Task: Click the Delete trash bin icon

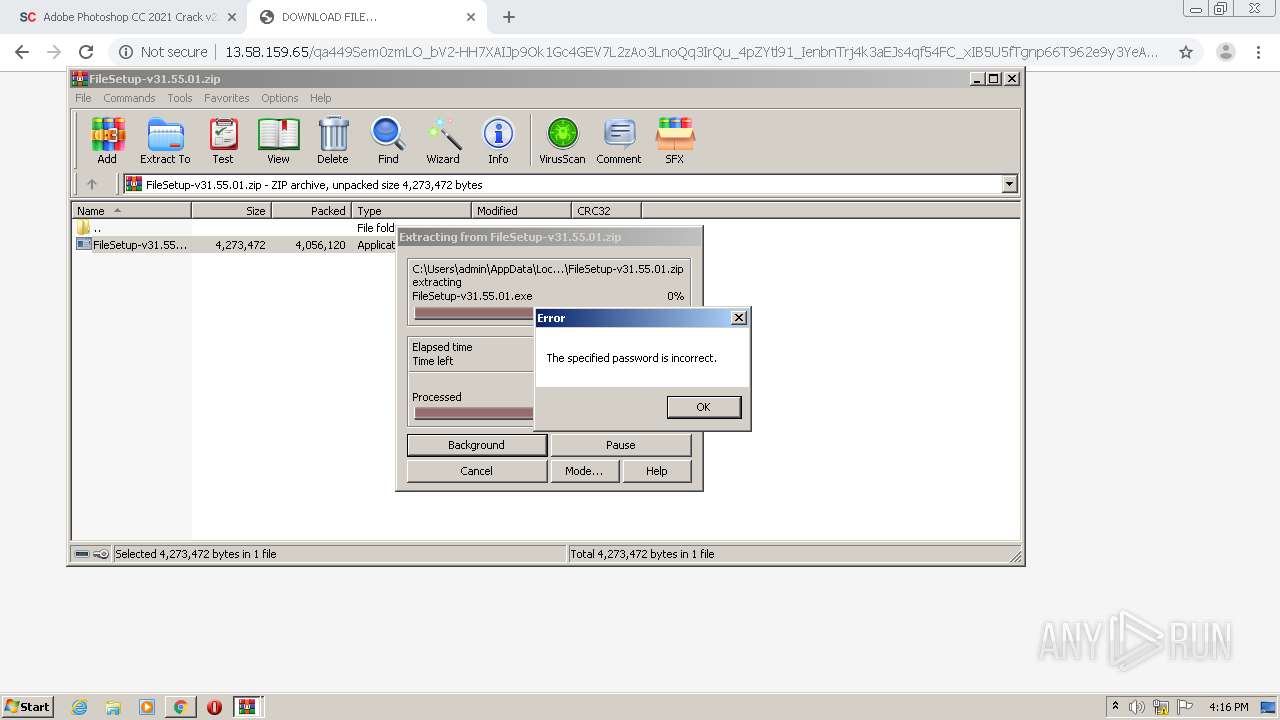Action: click(333, 141)
